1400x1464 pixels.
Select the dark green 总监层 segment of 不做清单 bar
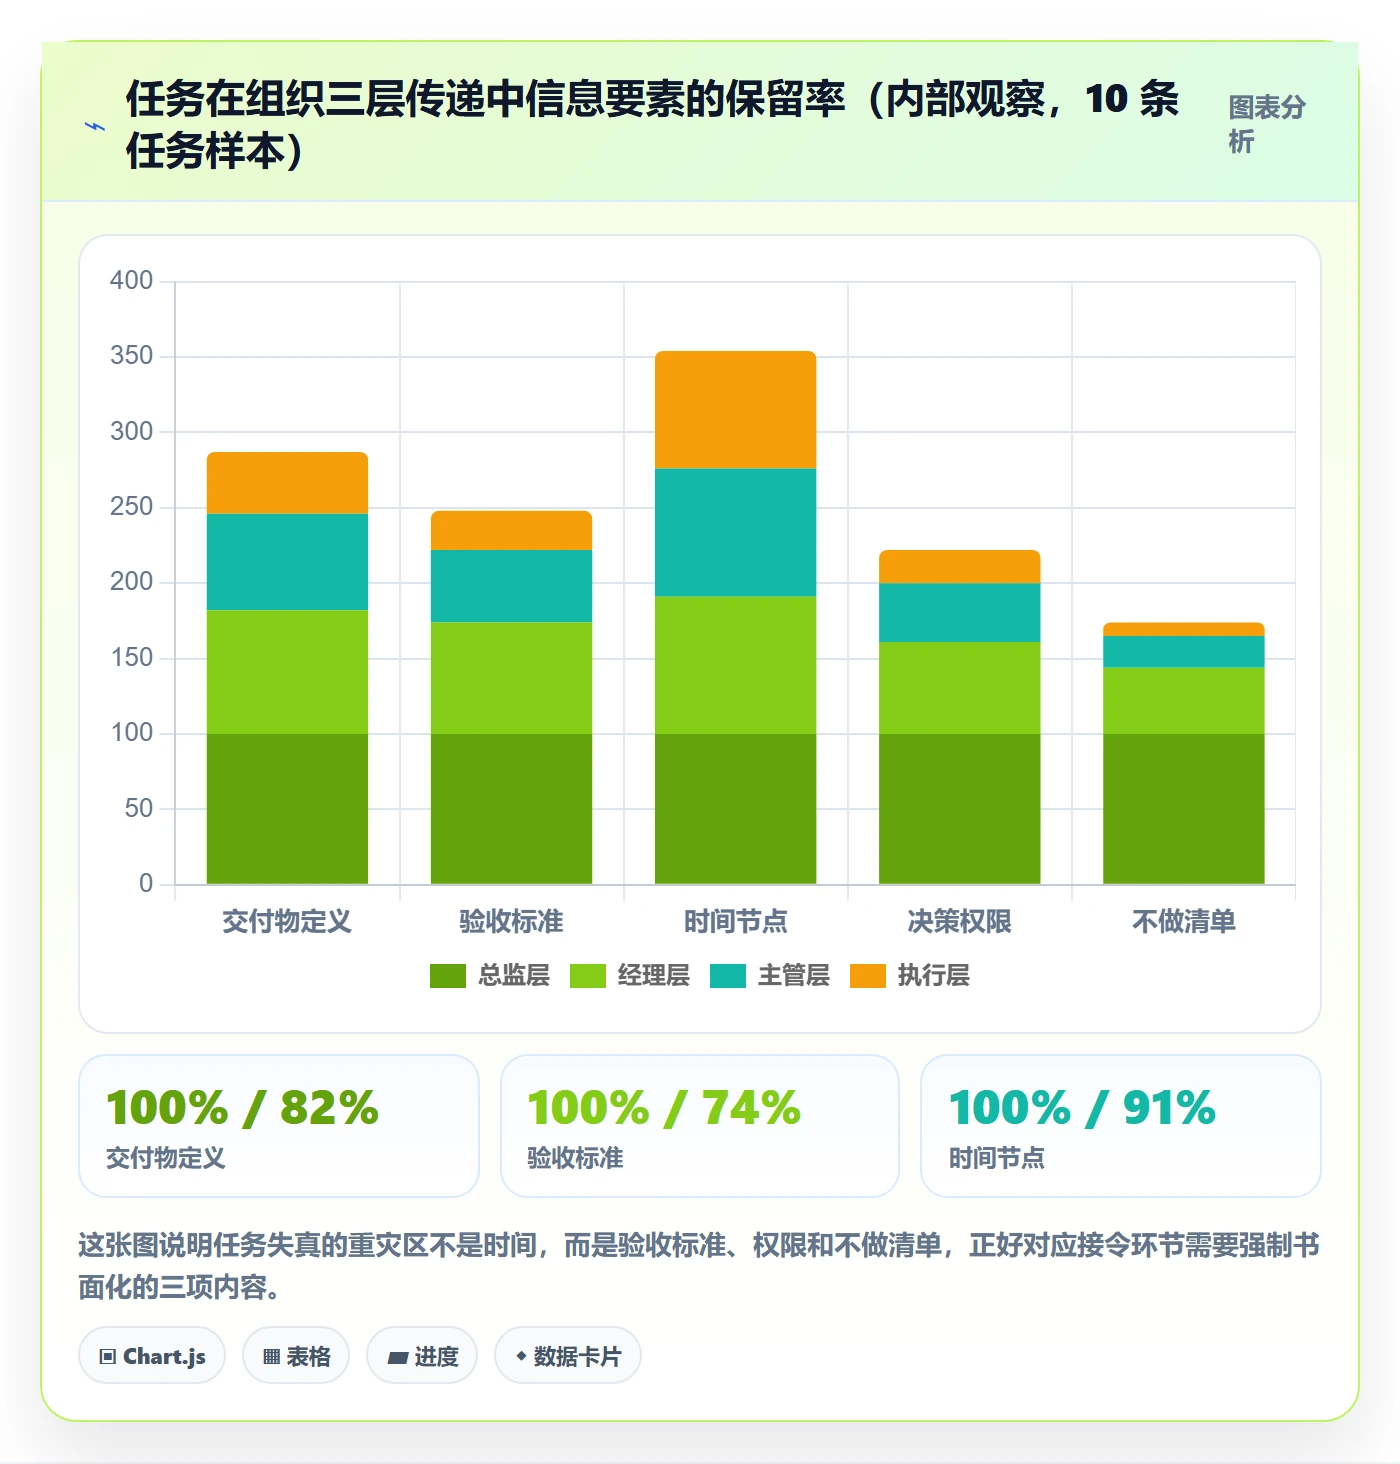(x=1184, y=809)
